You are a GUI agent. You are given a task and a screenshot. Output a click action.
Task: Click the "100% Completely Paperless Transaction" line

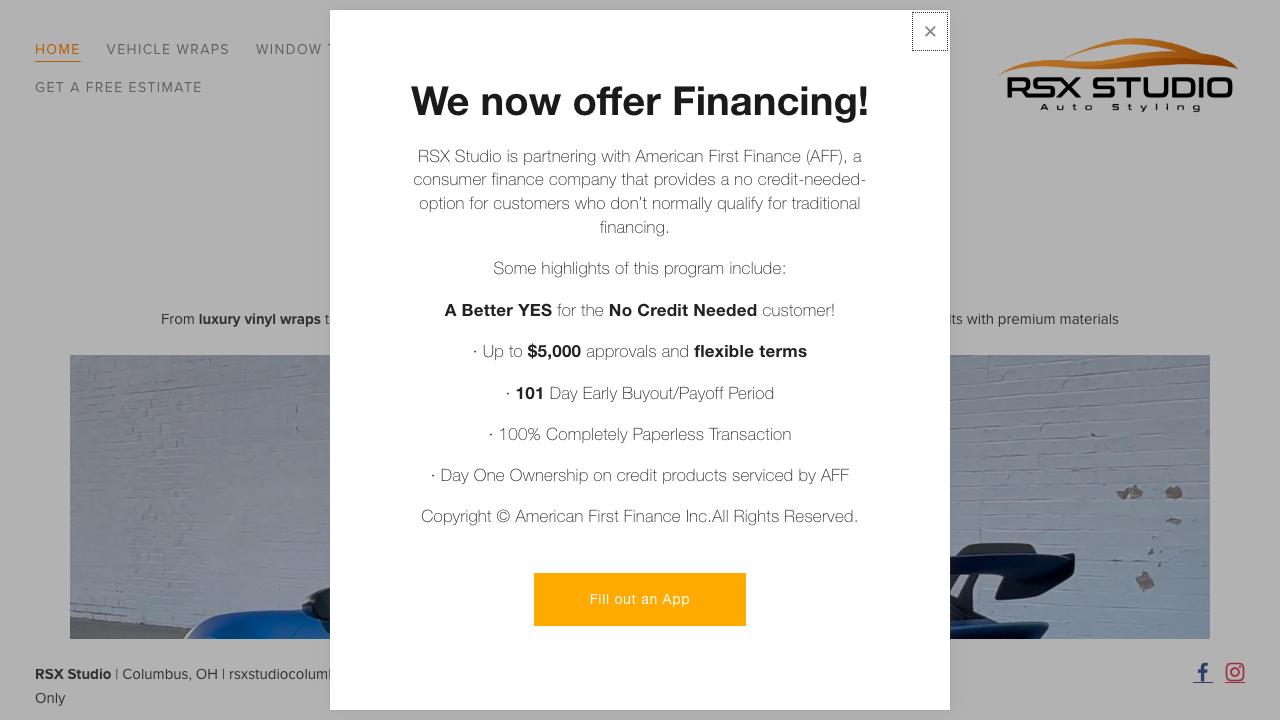coord(640,434)
